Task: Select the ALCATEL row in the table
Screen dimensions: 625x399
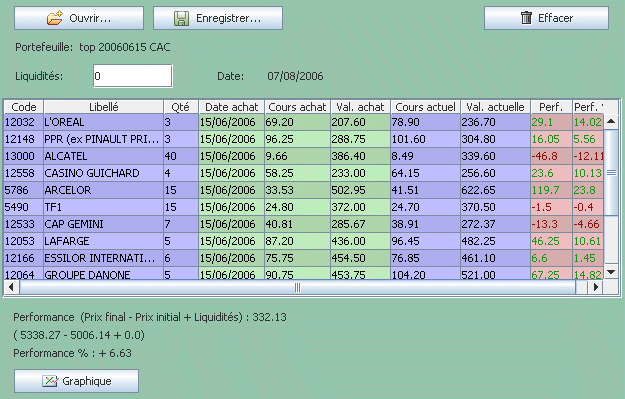Action: [x=304, y=156]
